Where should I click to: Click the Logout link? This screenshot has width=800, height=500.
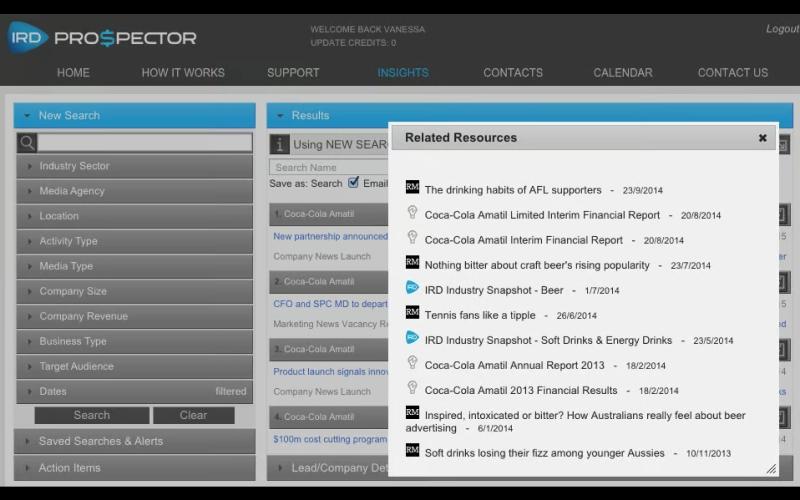coord(782,29)
